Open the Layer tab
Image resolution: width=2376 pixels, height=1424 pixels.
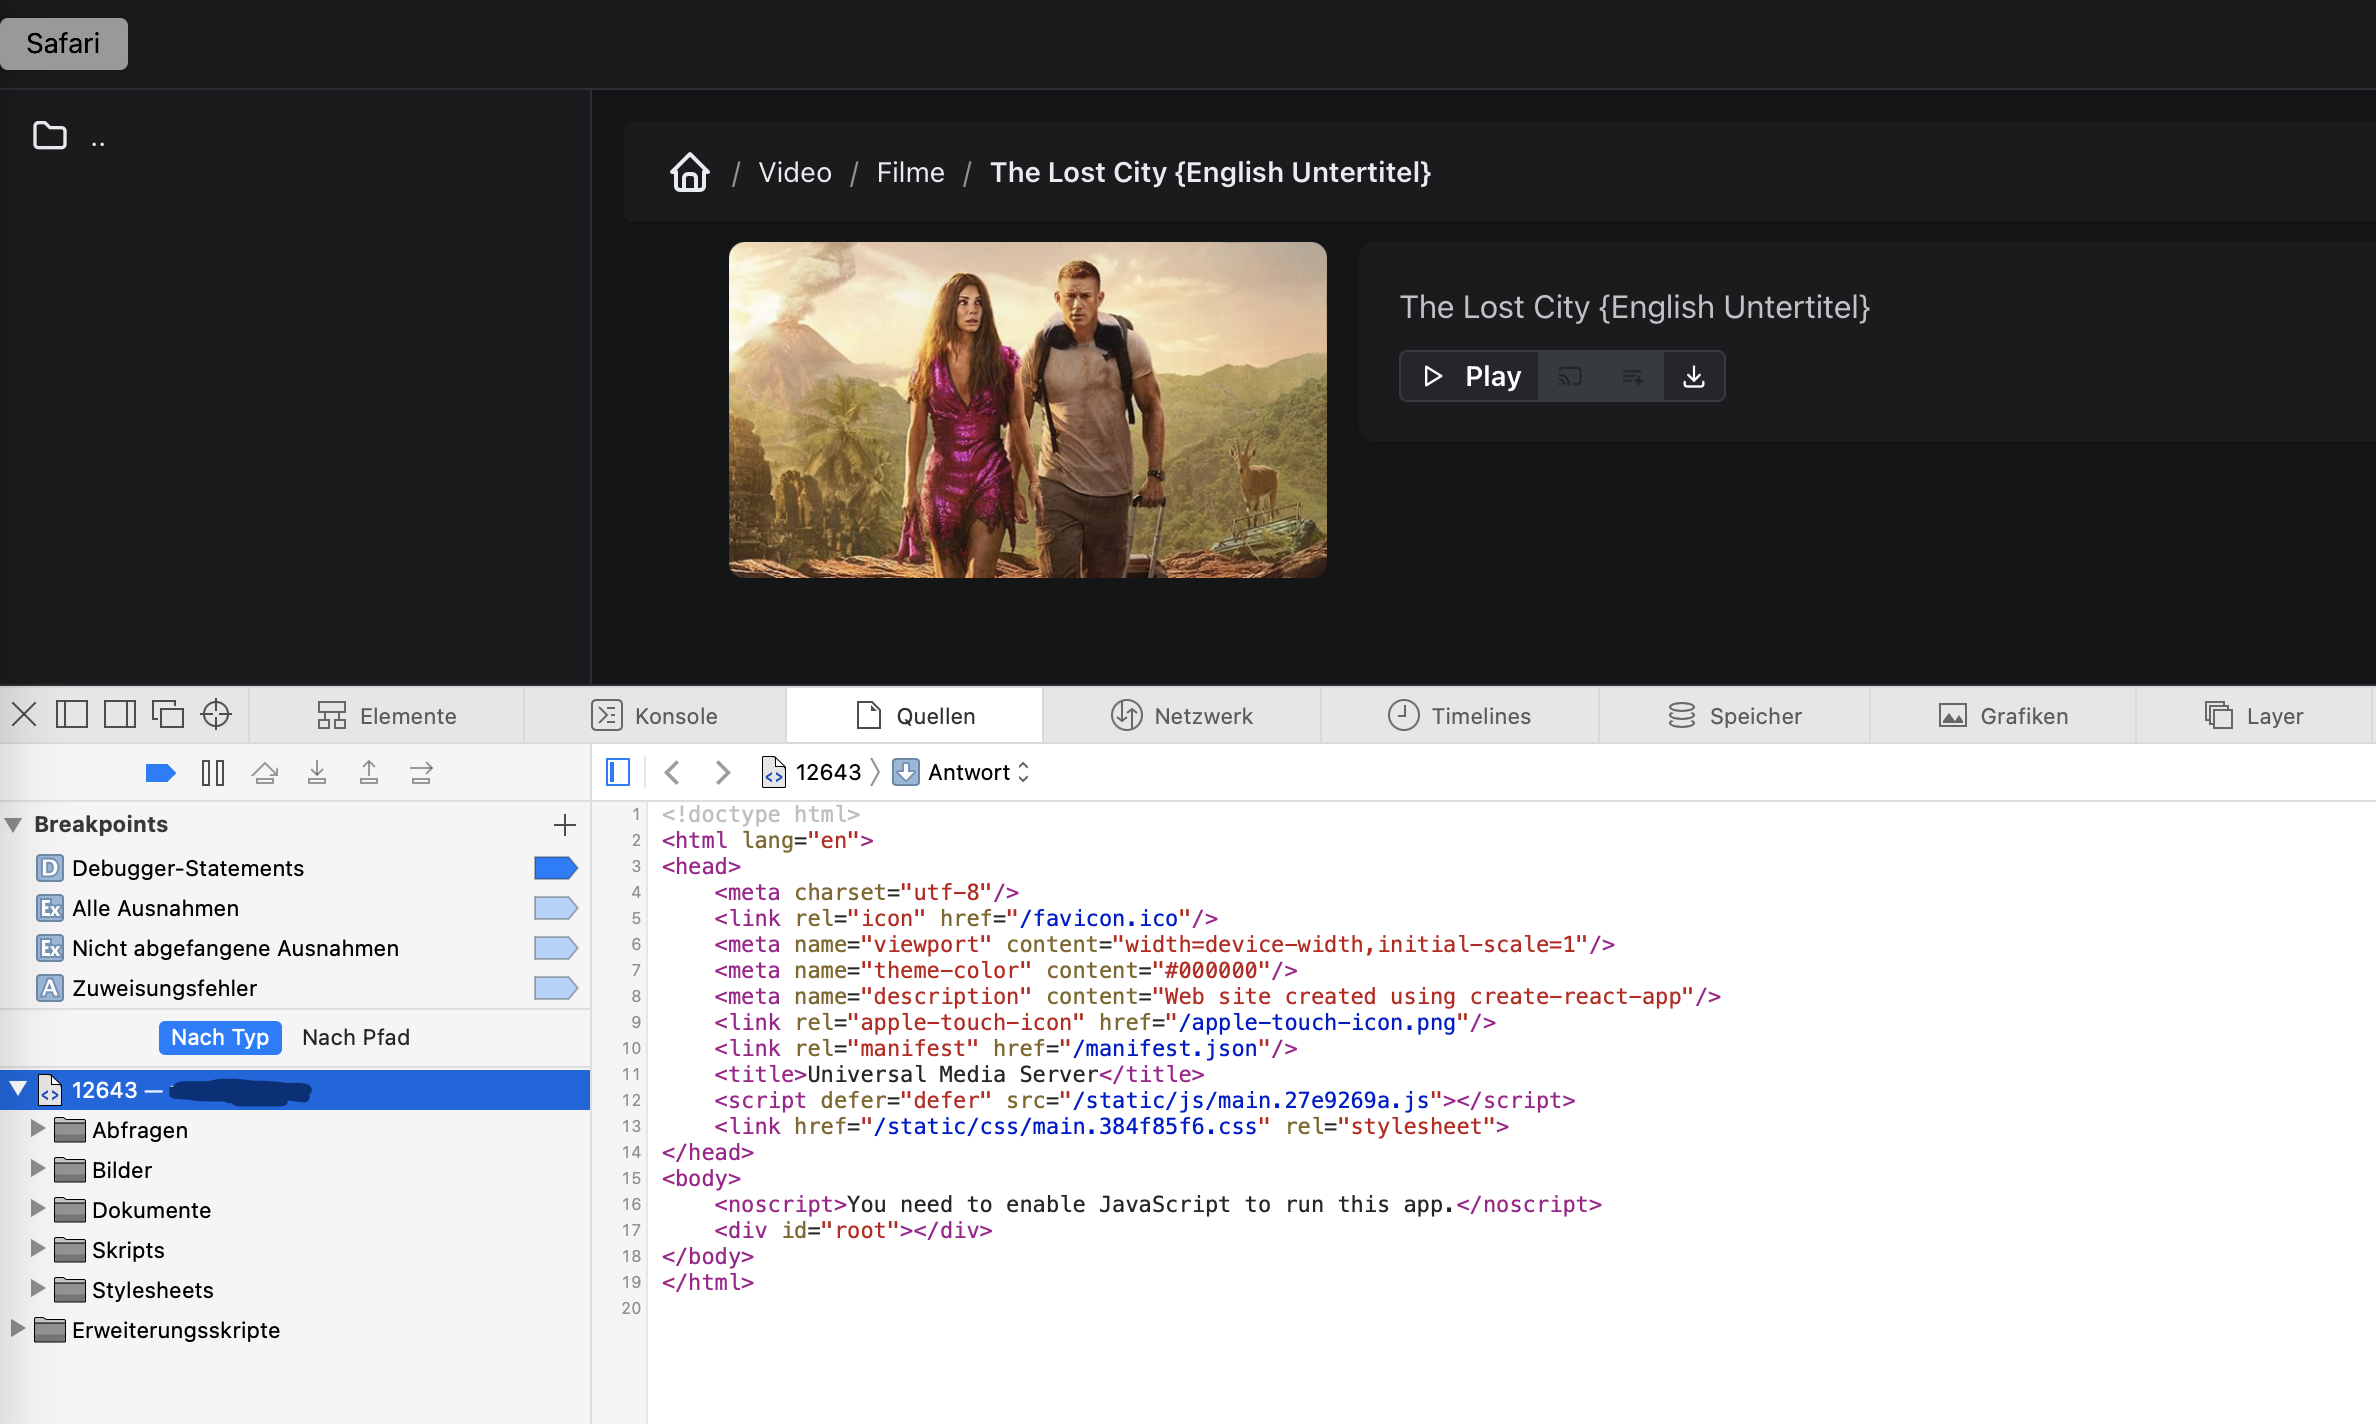(2254, 716)
